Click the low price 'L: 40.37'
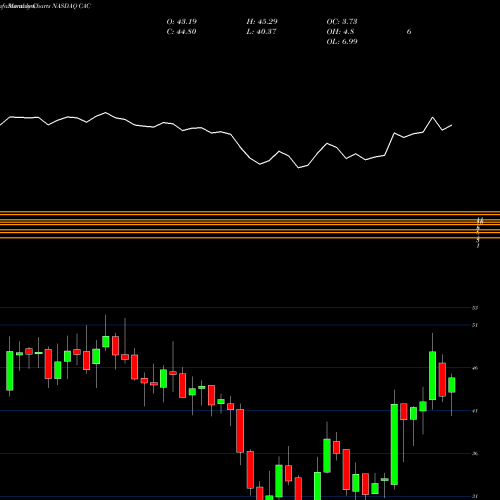Viewport: 500px width, 500px height. 261,32
